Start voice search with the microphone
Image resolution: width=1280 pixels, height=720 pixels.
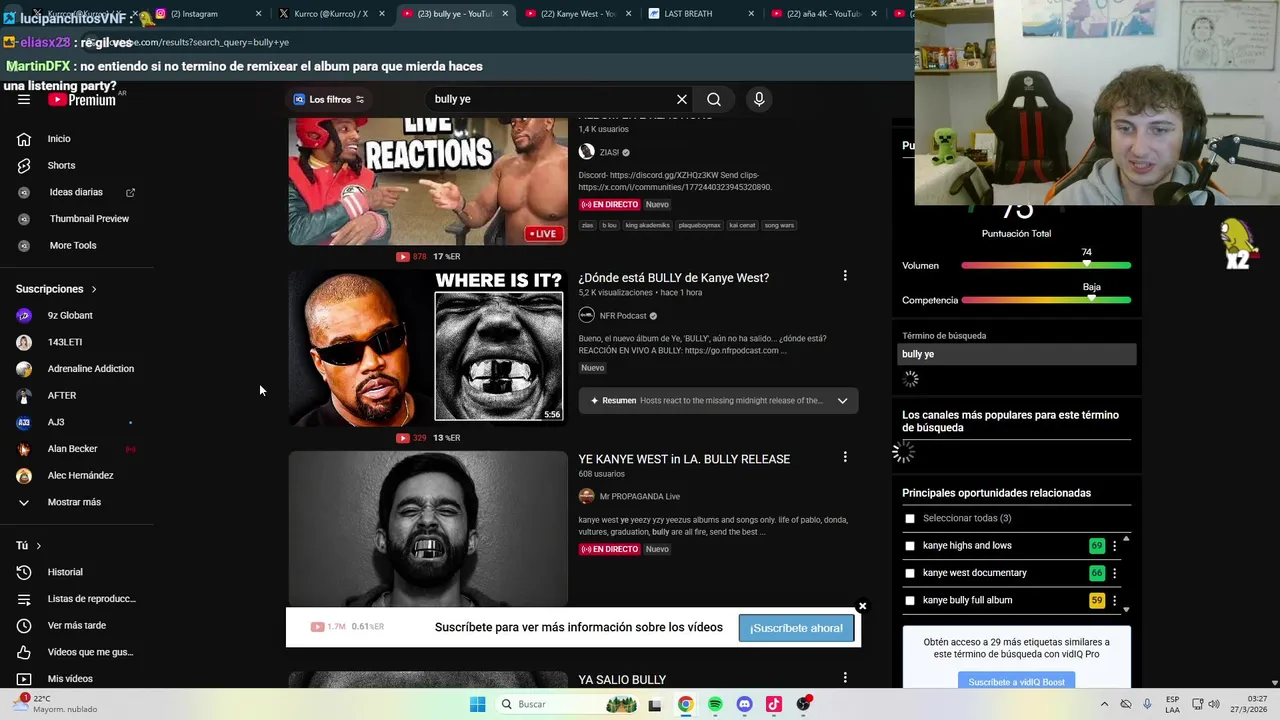tap(759, 99)
